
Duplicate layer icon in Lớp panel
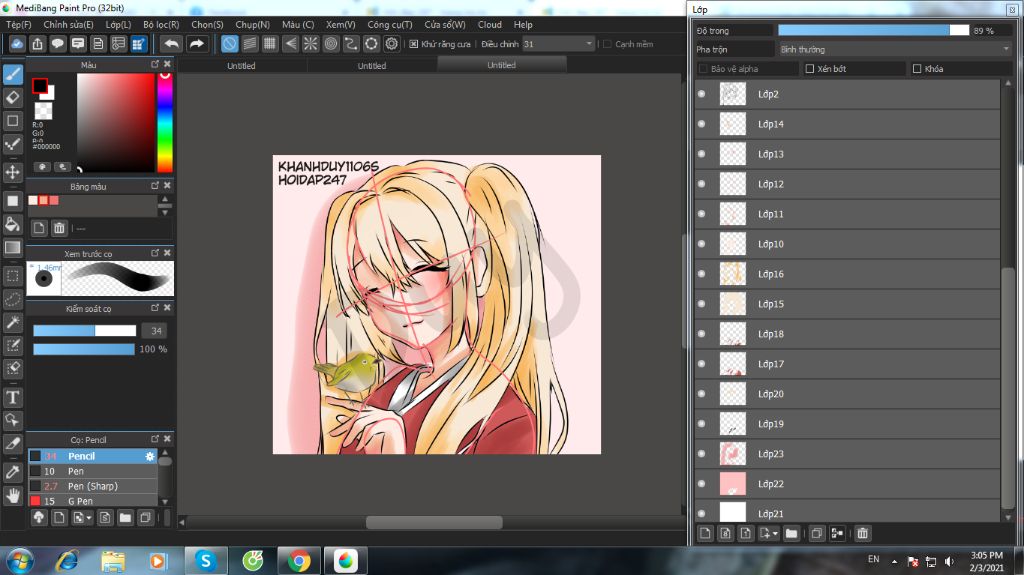pyautogui.click(x=816, y=533)
